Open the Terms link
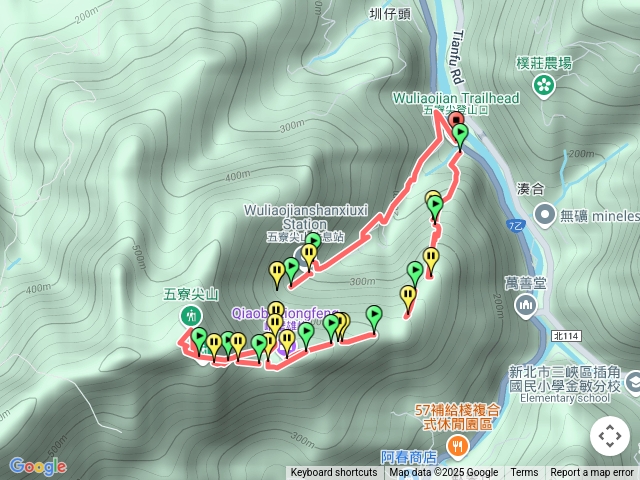This screenshot has width=640, height=480. click(x=524, y=473)
